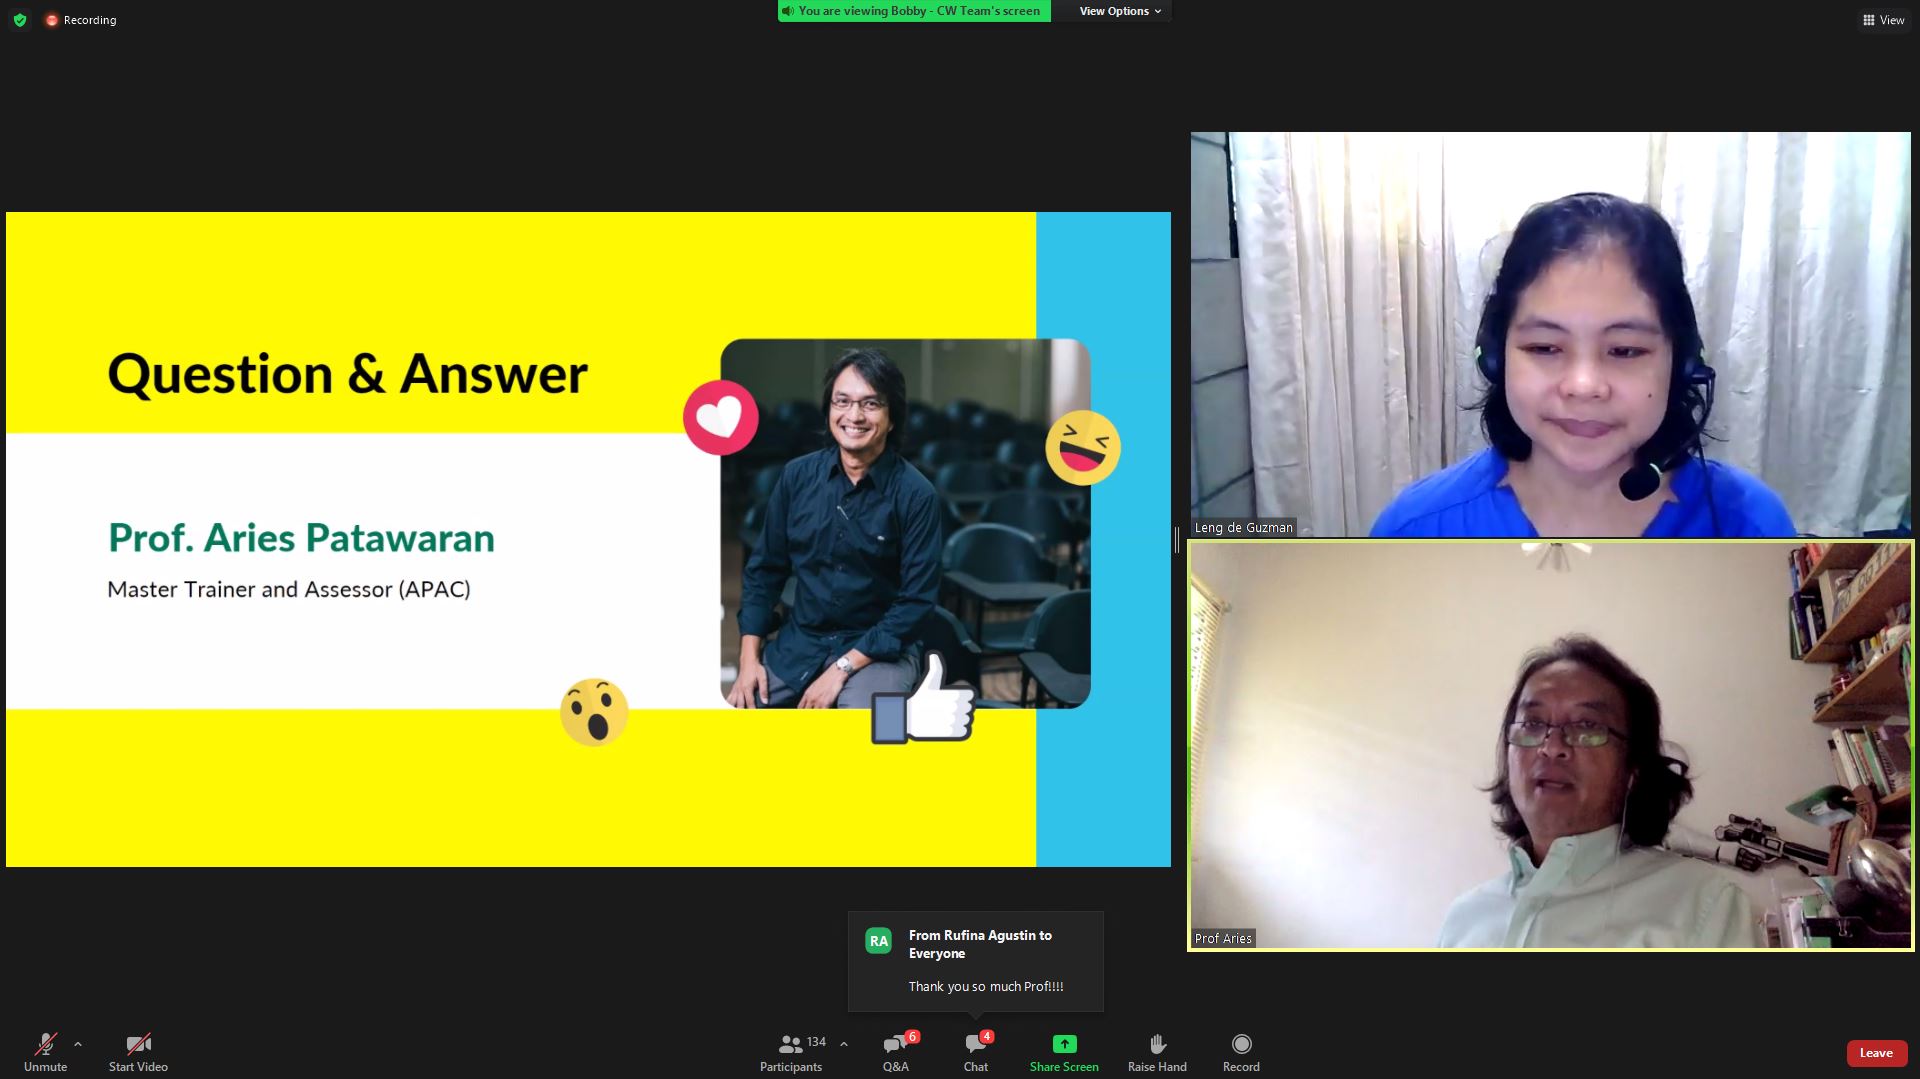1920x1079 pixels.
Task: Click 'Question & Answer' slide title
Action: [348, 375]
